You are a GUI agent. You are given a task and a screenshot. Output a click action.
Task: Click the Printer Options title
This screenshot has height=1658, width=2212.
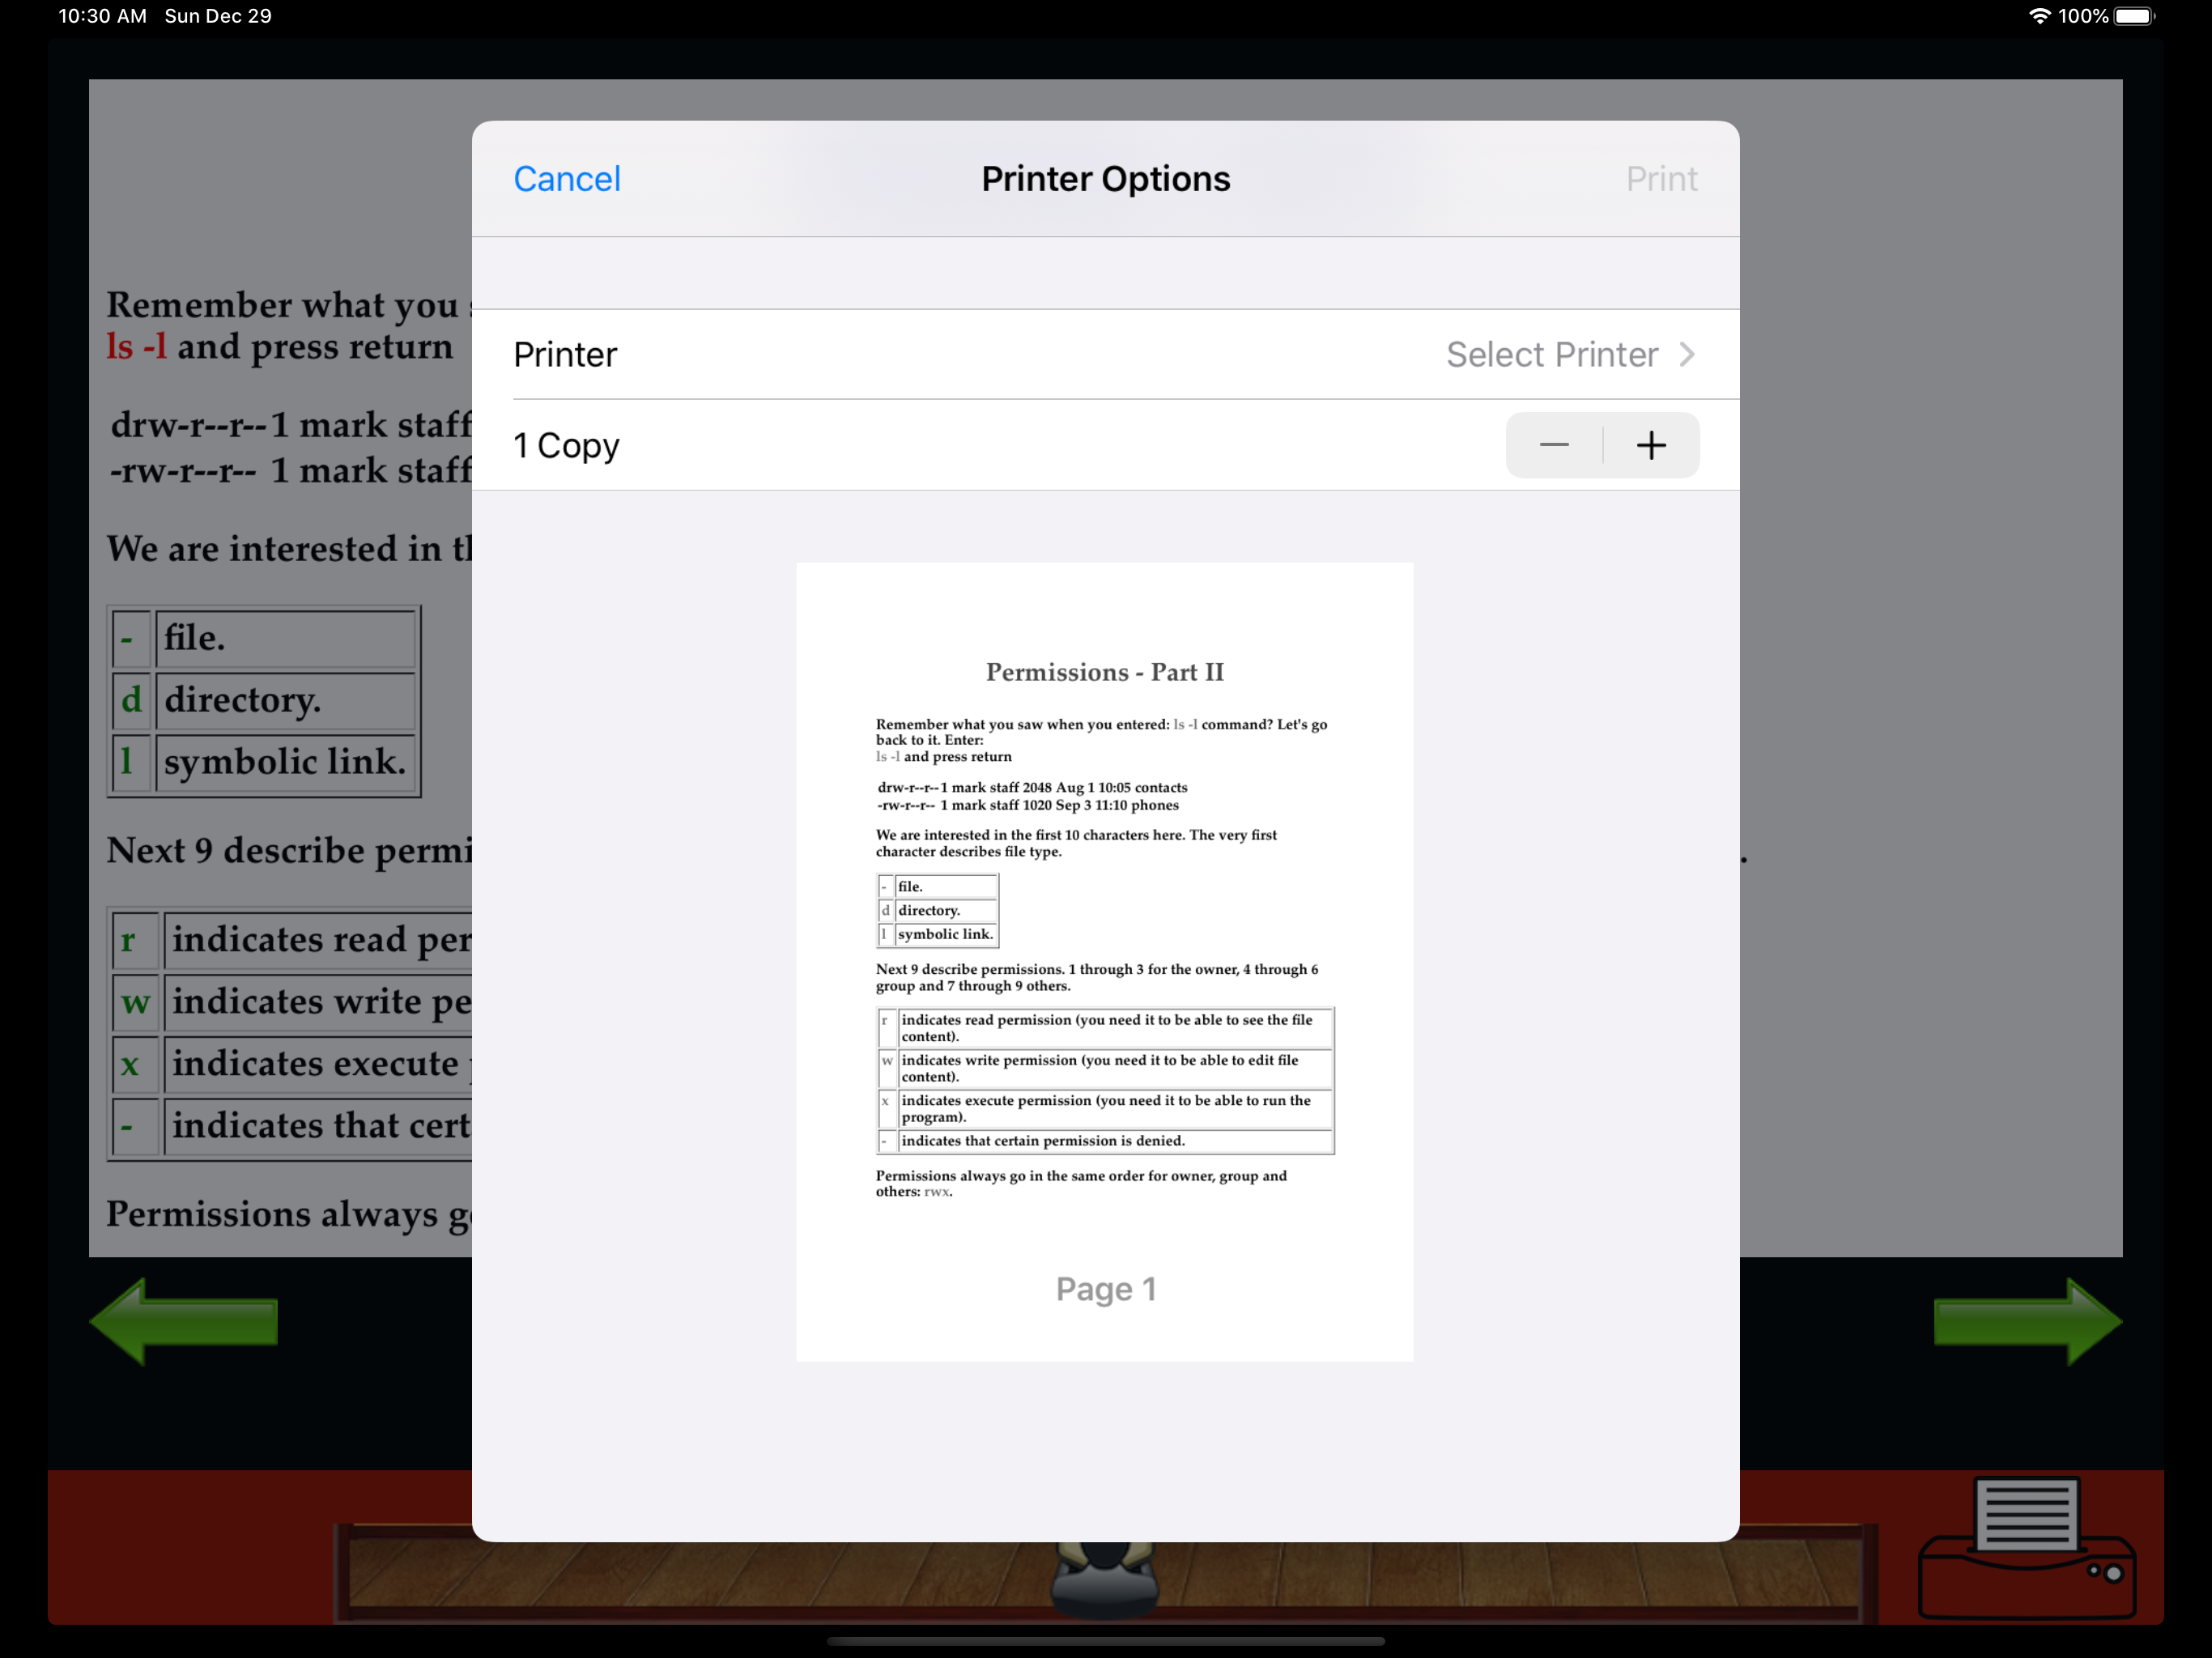tap(1105, 179)
